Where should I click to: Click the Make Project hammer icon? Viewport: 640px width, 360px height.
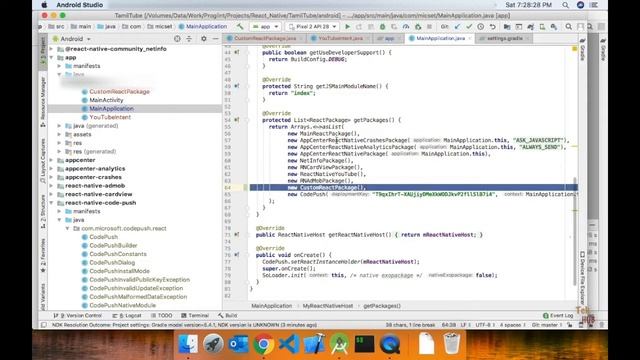[x=240, y=27]
